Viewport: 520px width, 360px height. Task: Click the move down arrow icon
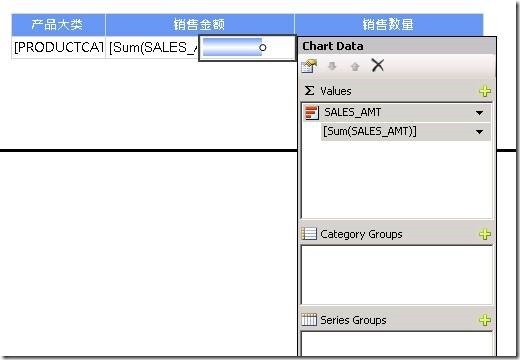332,66
